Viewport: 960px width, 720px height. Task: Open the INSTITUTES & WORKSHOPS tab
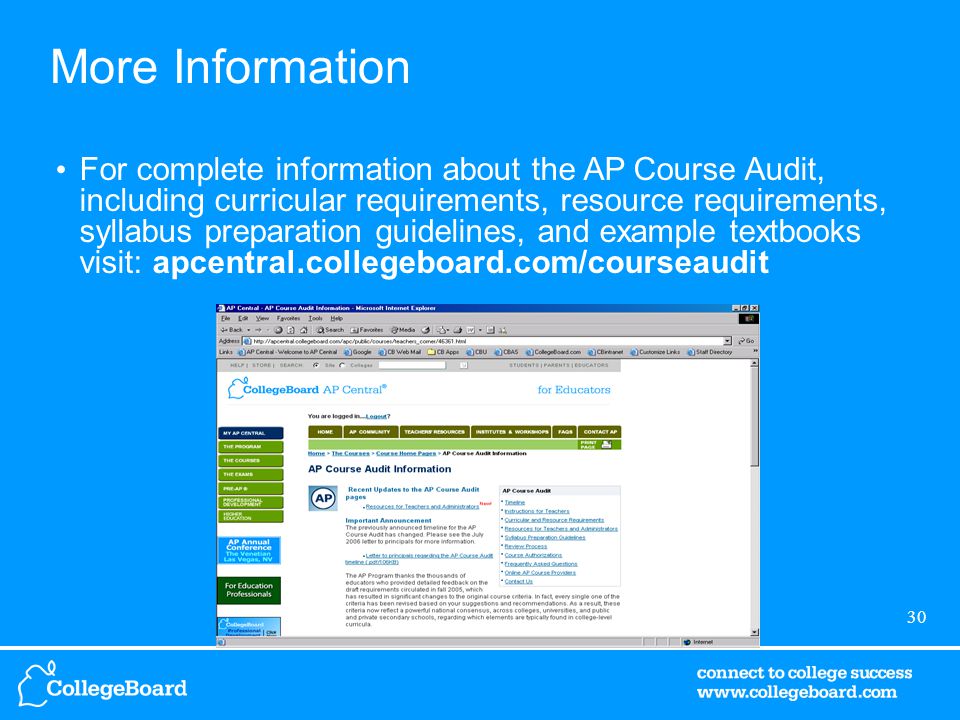click(x=511, y=432)
